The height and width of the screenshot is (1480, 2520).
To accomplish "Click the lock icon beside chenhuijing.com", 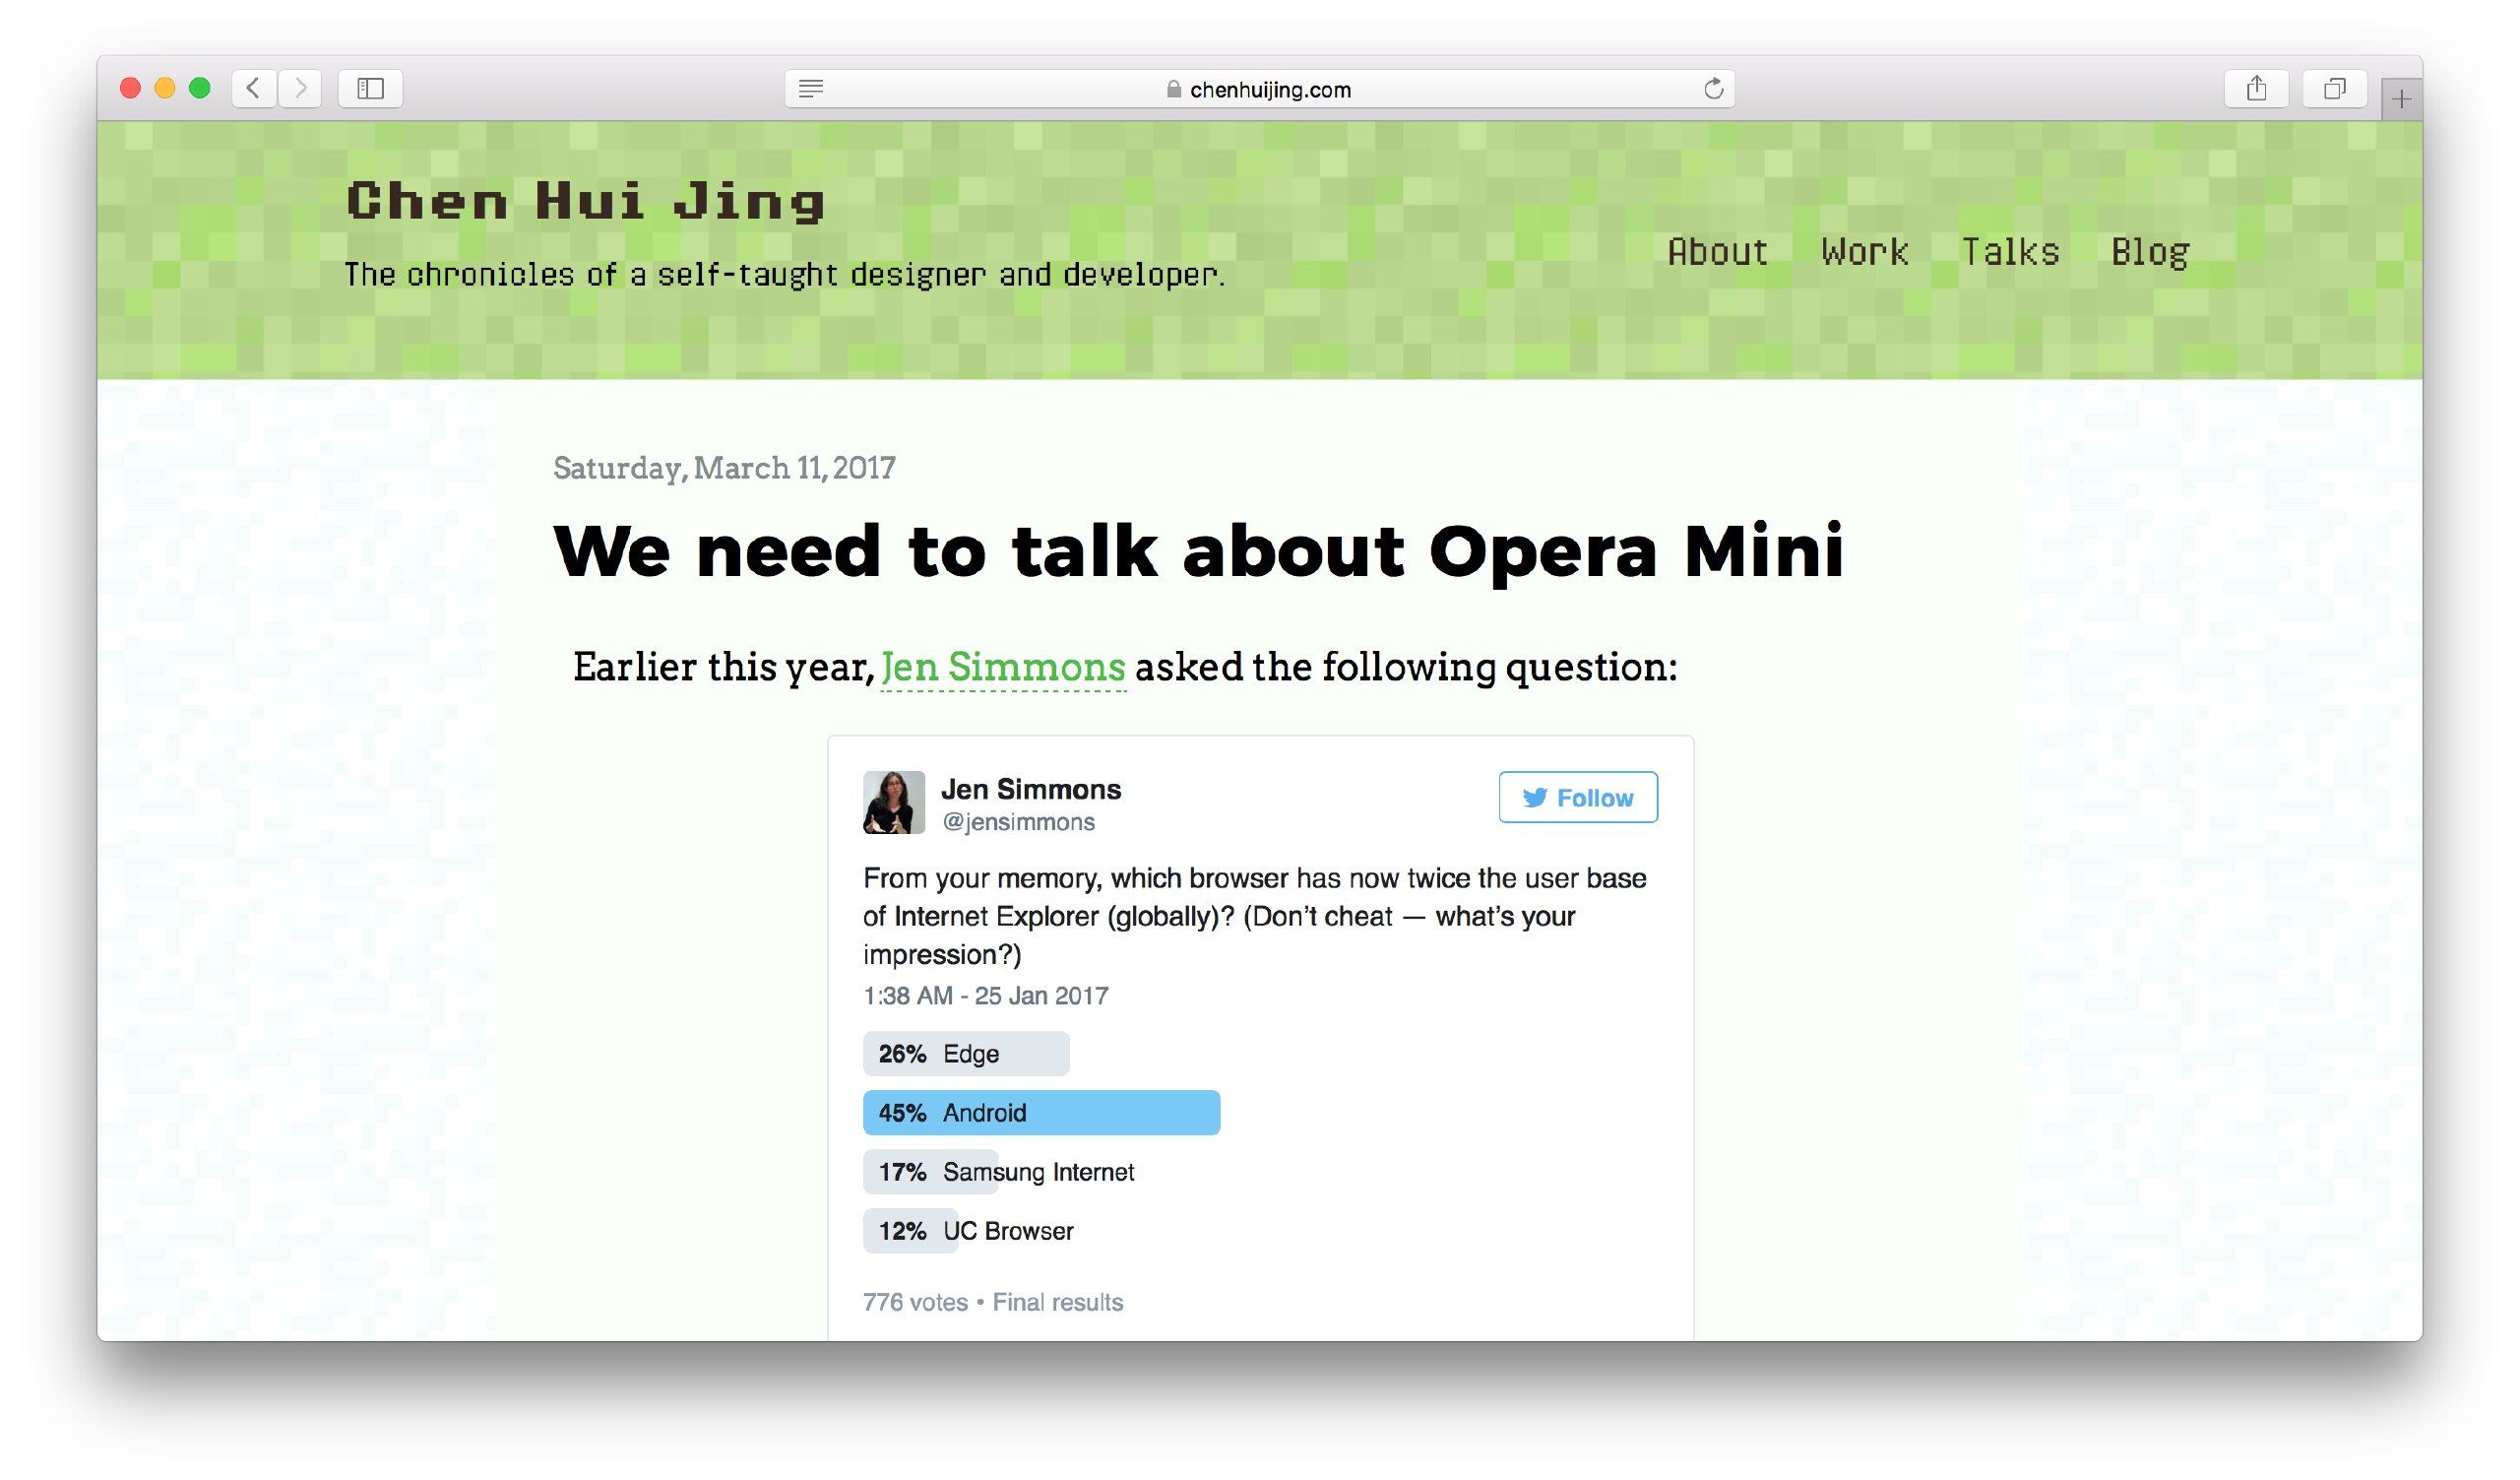I will (x=1174, y=89).
